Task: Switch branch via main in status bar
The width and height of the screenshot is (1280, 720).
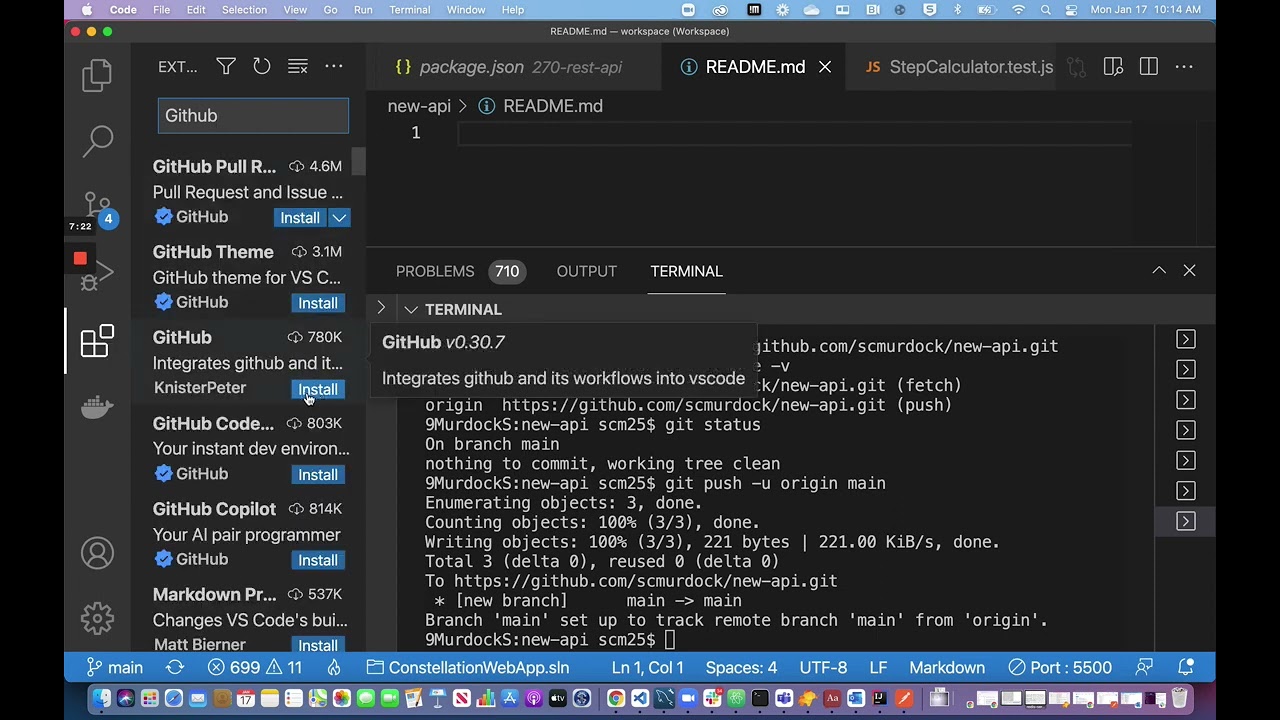Action: 115,667
